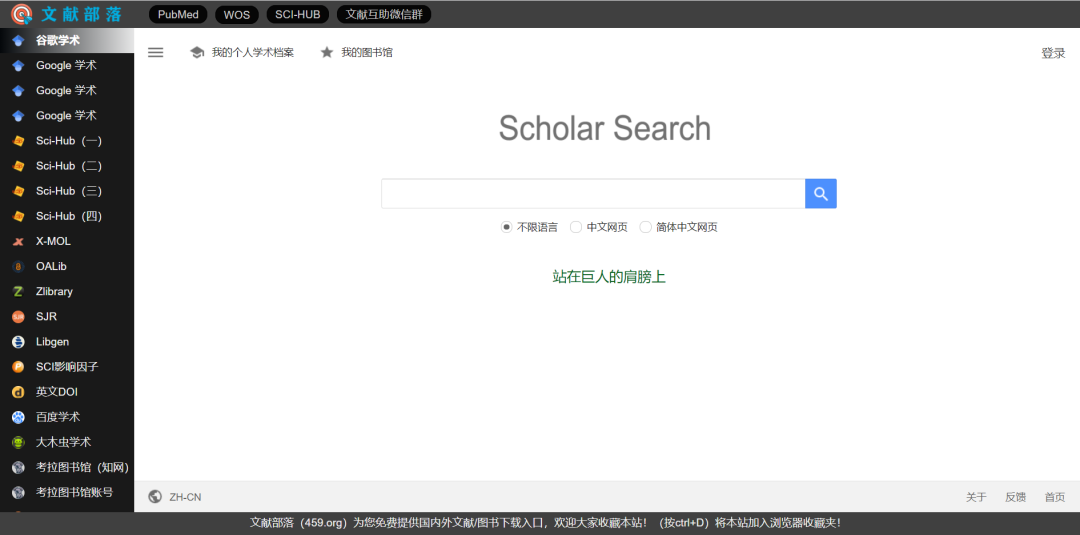The height and width of the screenshot is (535, 1080).
Task: Click the Sci-Hub（一）sidebar icon
Action: click(19, 141)
